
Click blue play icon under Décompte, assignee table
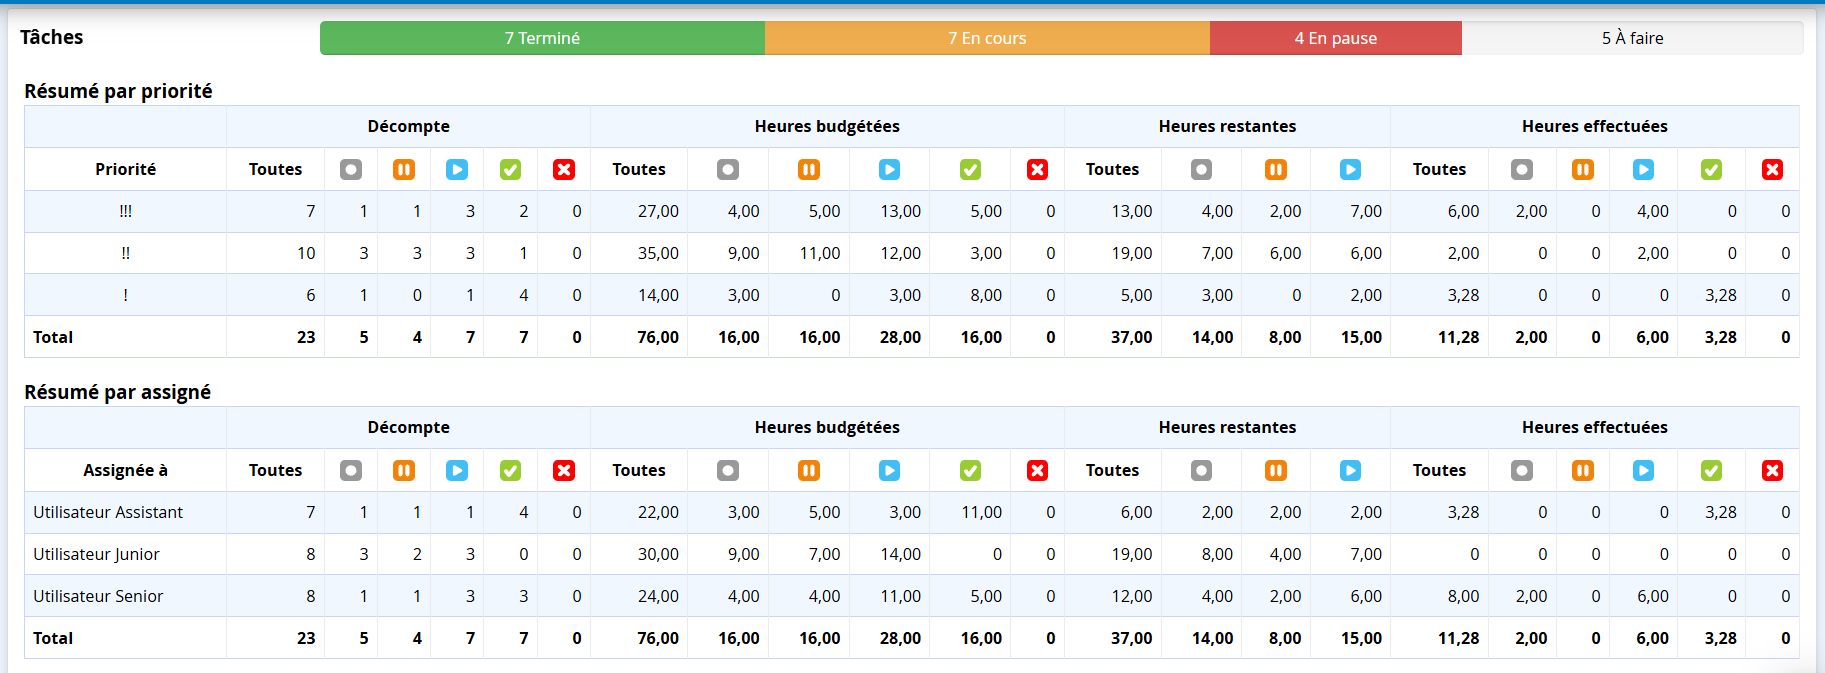coord(457,470)
